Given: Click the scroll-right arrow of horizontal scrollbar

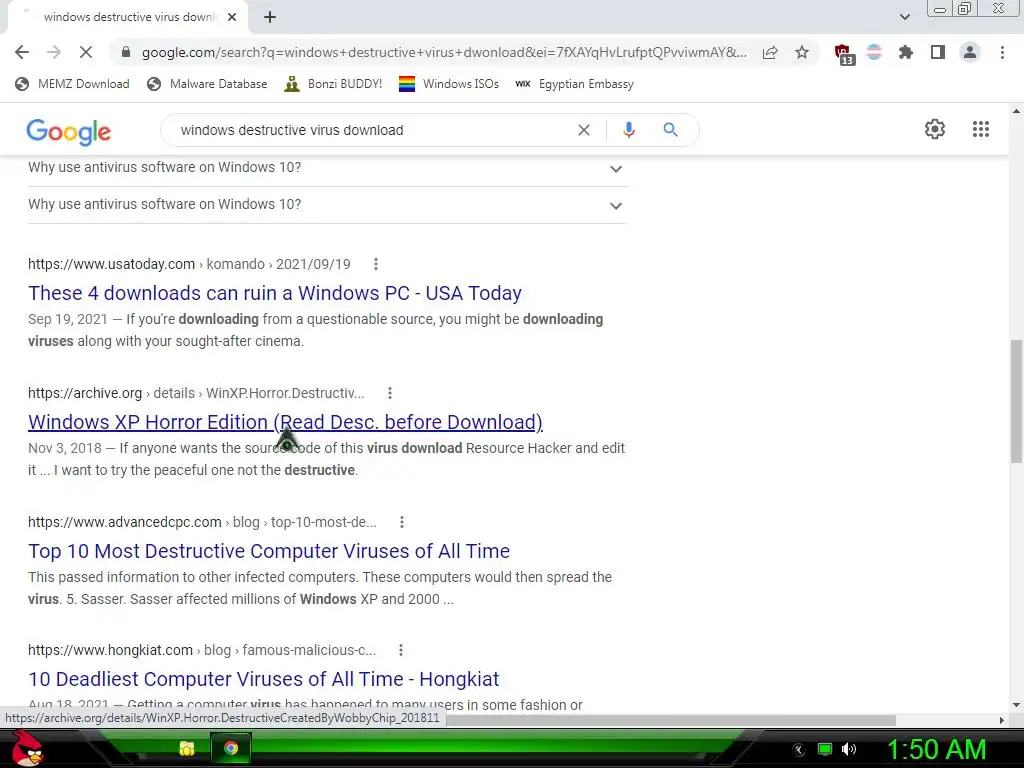Looking at the screenshot, I should point(1002,720).
